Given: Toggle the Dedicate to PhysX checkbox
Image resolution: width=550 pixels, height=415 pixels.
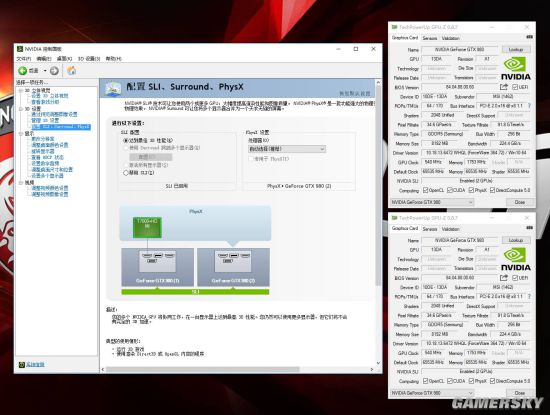Looking at the screenshot, I should (251, 159).
